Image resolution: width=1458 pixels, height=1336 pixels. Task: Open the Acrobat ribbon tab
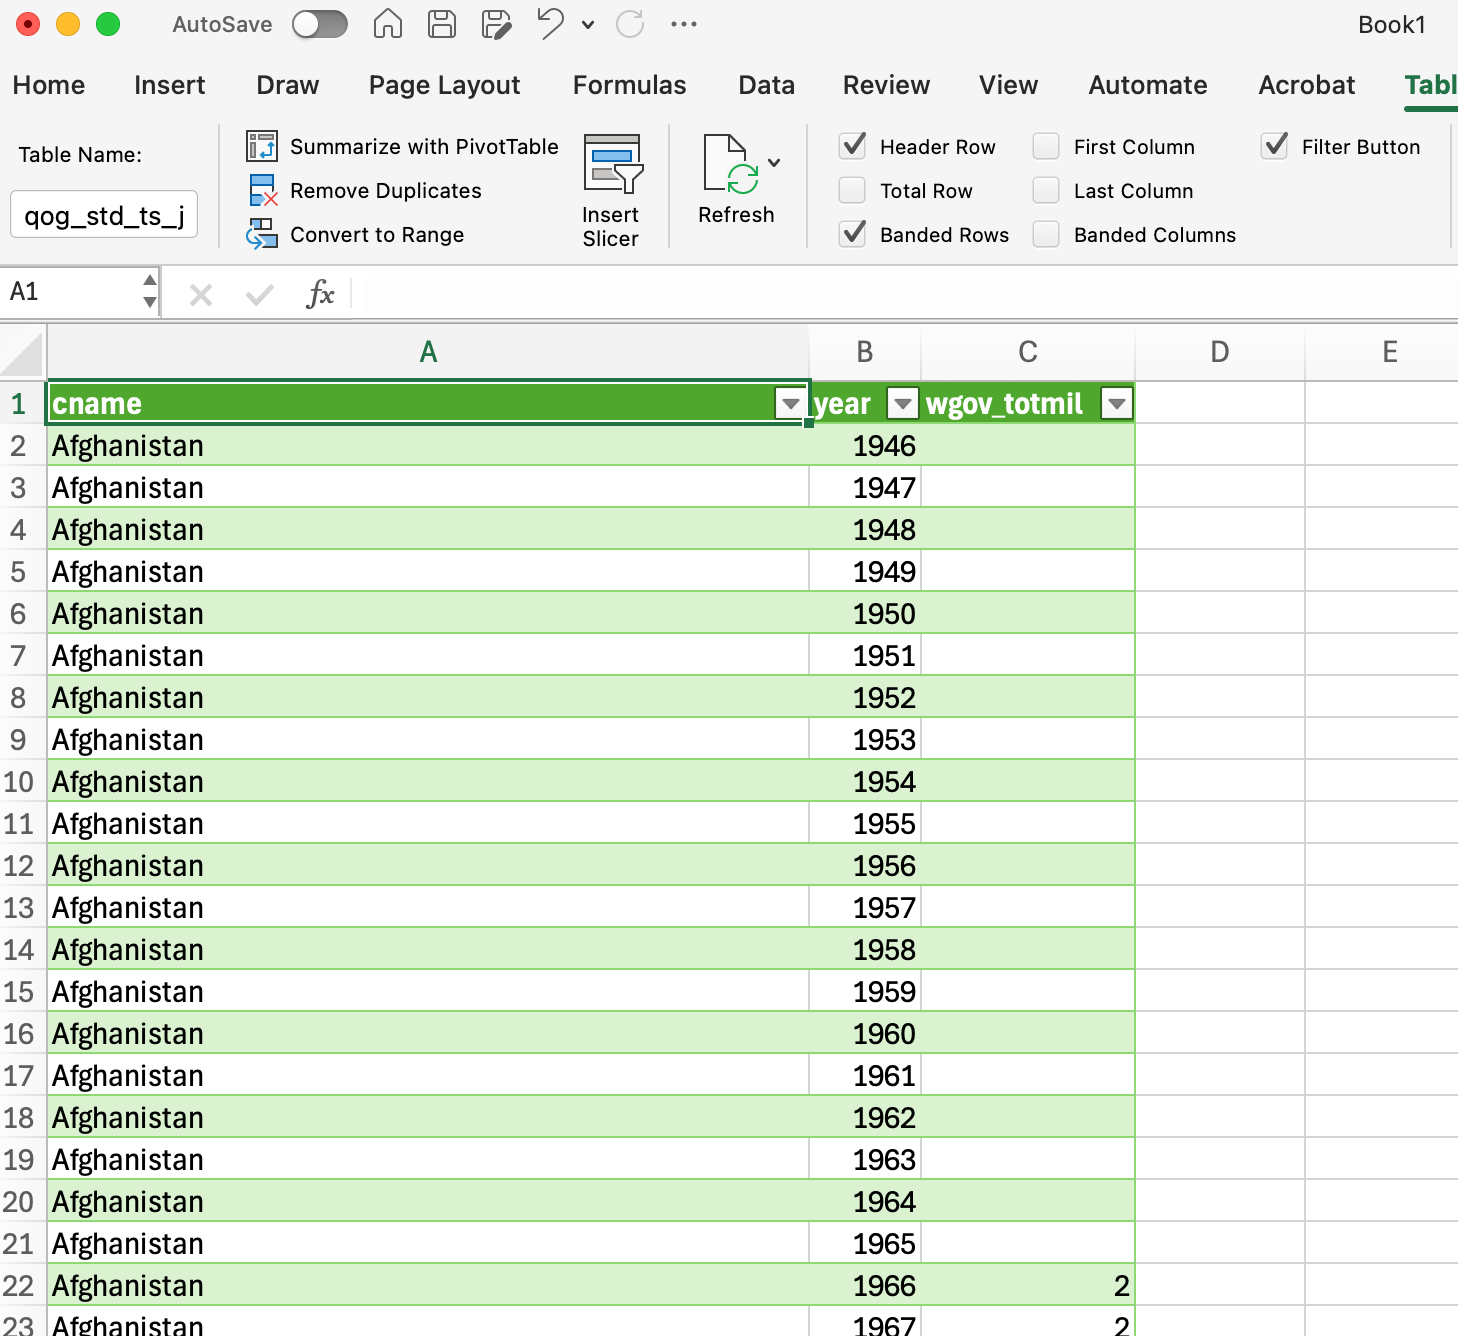click(x=1307, y=85)
